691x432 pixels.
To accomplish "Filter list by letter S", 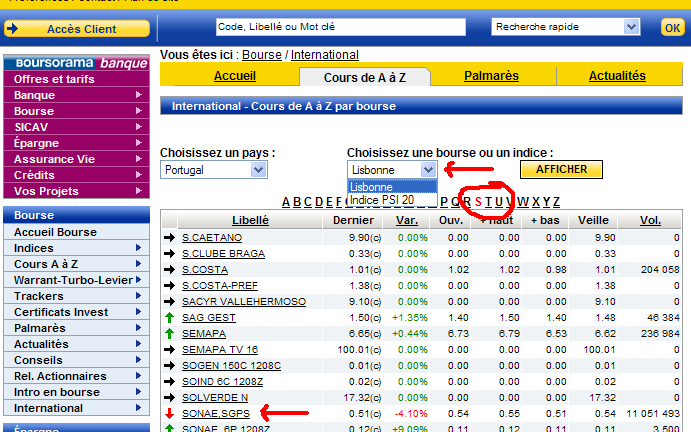I will 478,202.
